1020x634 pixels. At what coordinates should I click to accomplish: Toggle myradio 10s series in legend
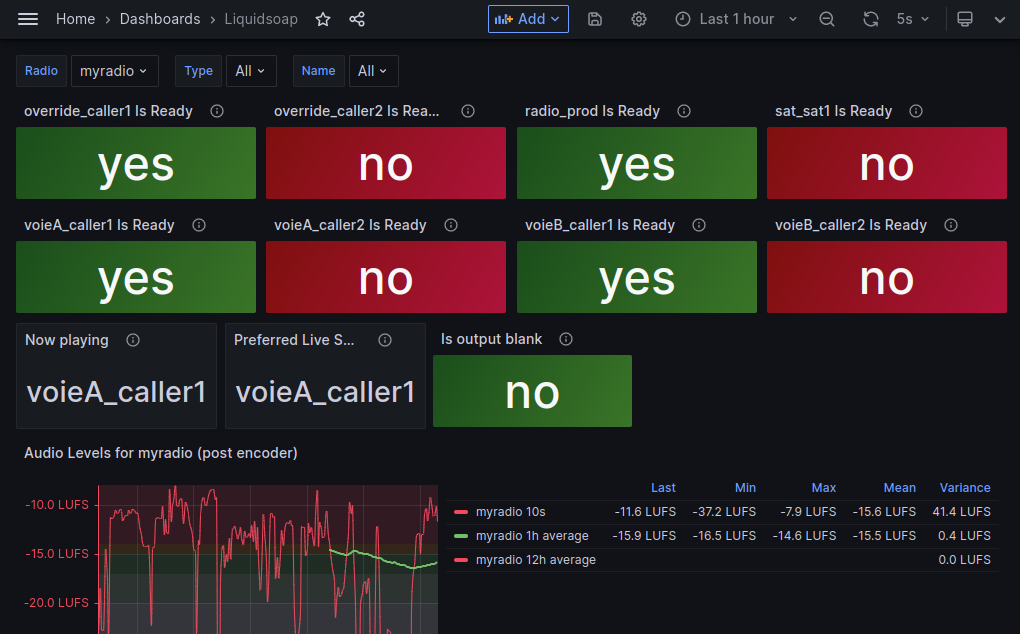pyautogui.click(x=511, y=512)
